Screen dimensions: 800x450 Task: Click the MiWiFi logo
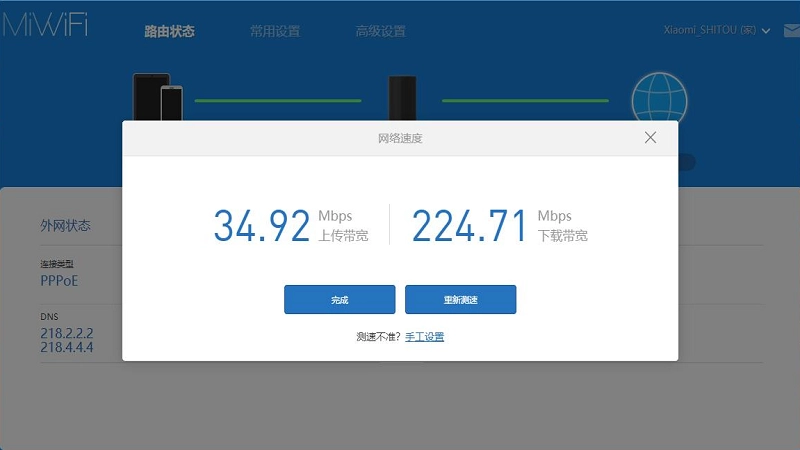45,24
